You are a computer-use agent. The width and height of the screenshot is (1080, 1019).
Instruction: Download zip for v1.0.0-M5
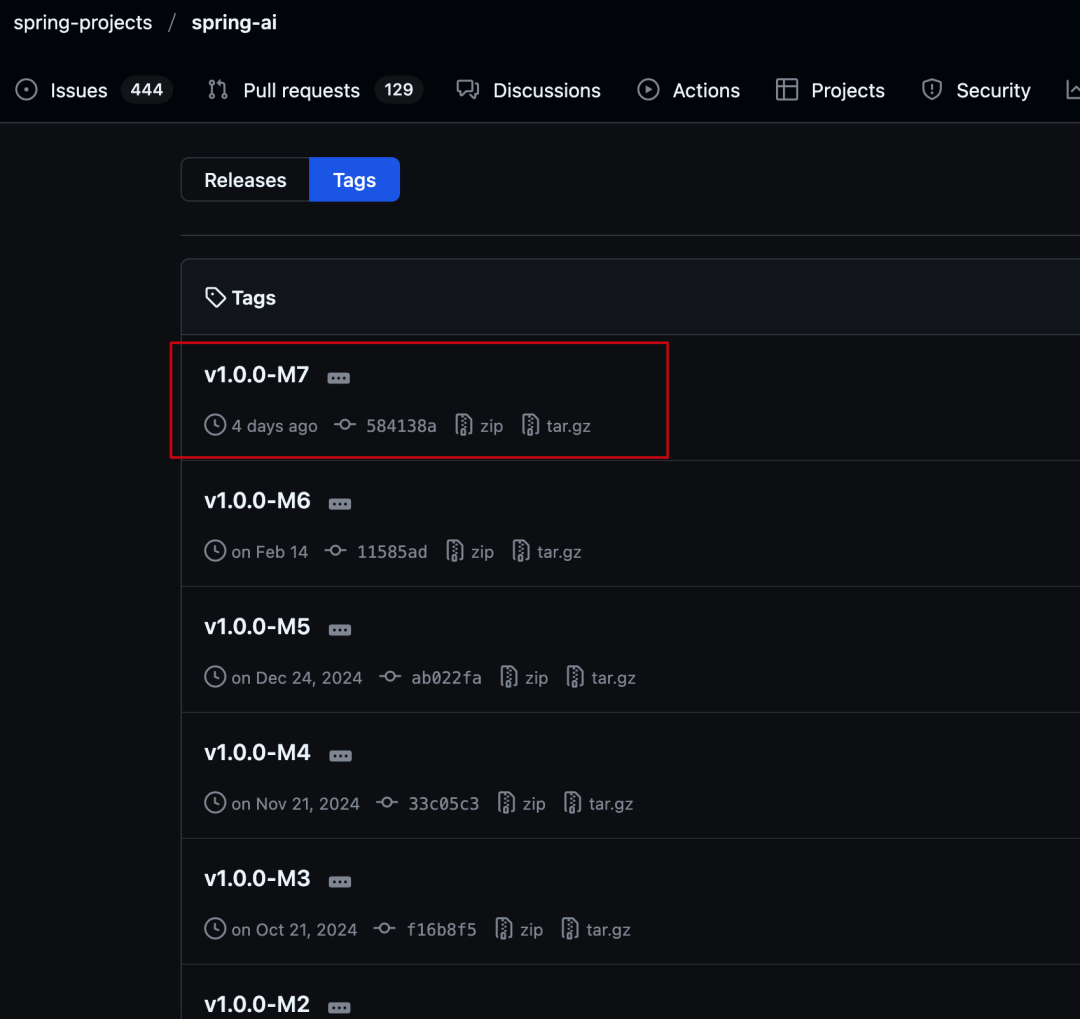click(x=537, y=678)
